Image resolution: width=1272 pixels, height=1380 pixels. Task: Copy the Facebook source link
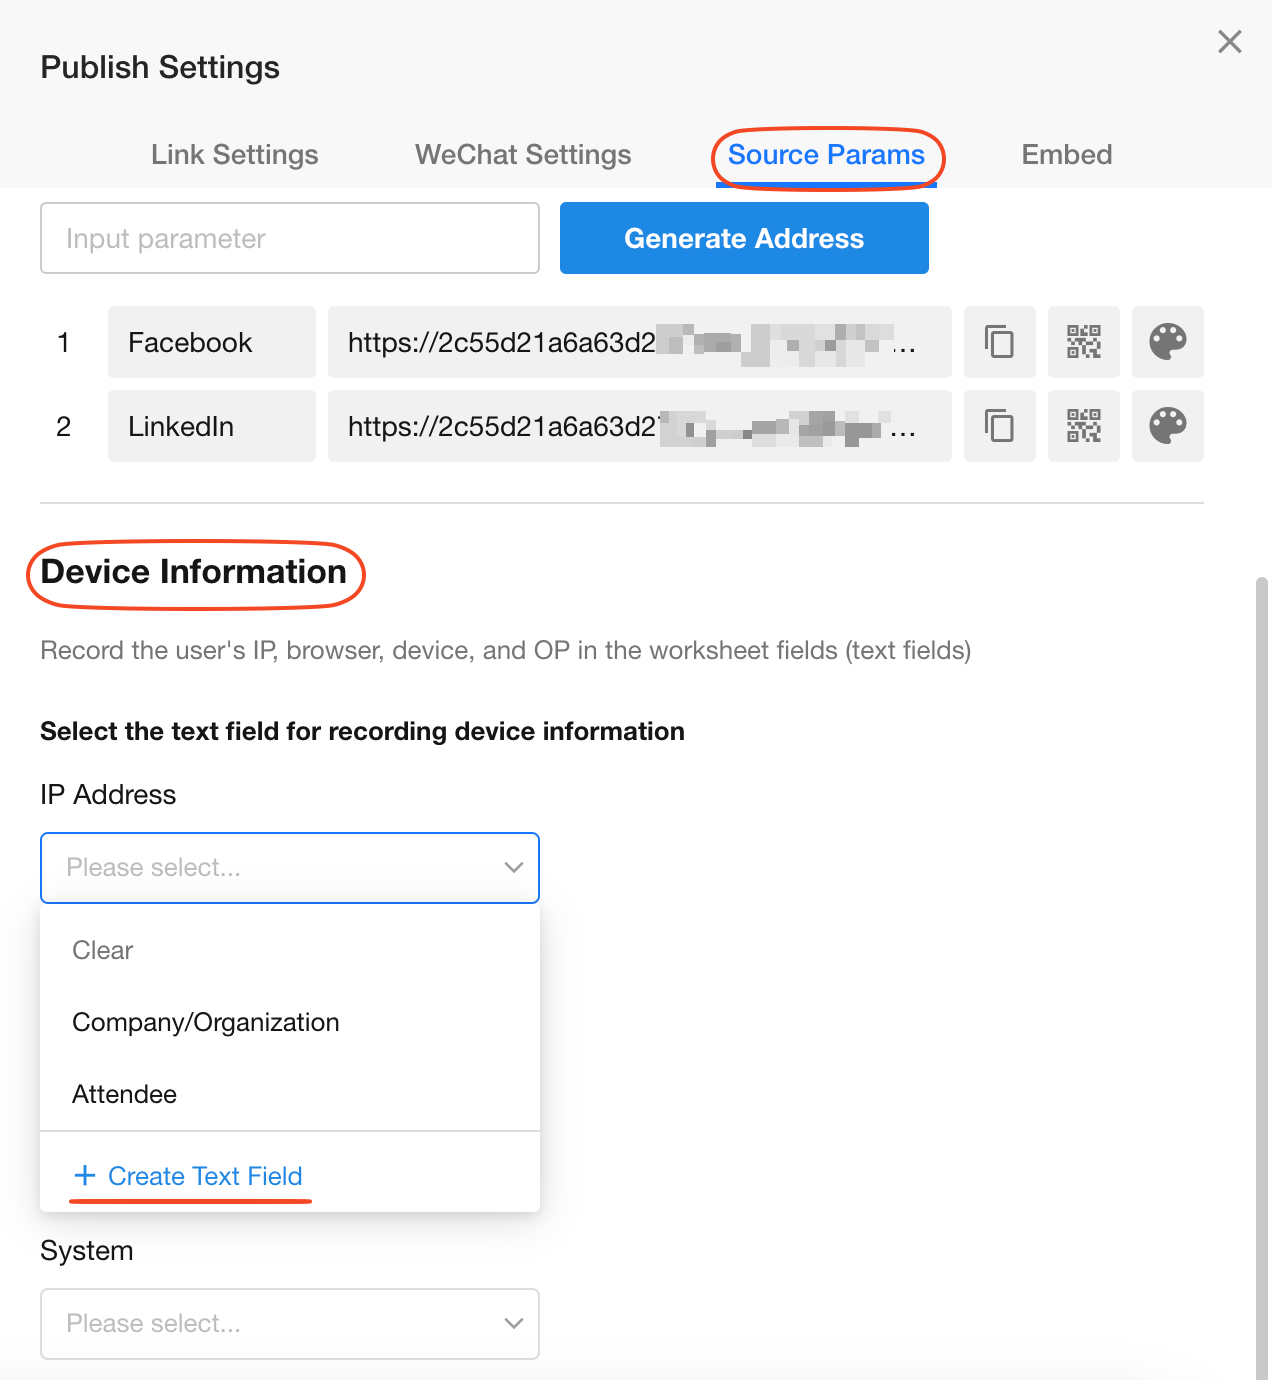(x=999, y=342)
